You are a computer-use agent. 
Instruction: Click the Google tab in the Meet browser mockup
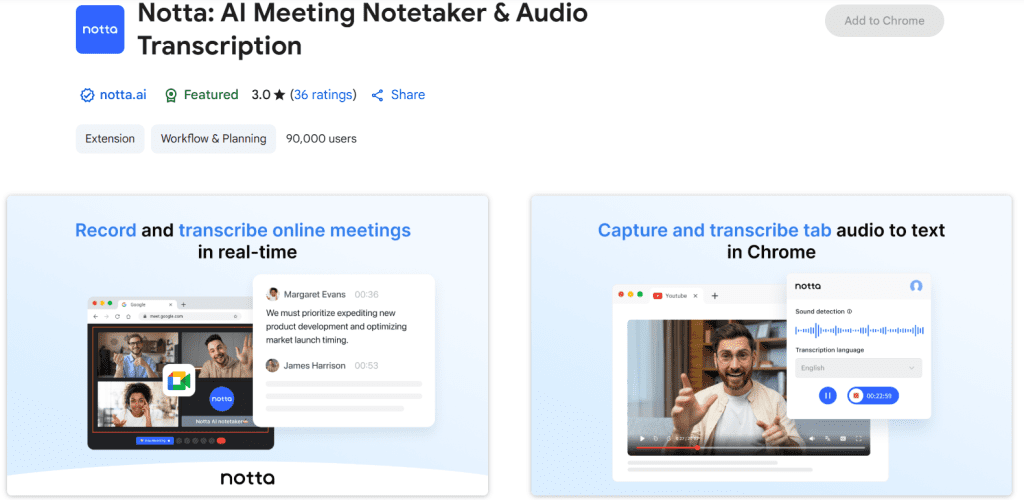pos(148,305)
